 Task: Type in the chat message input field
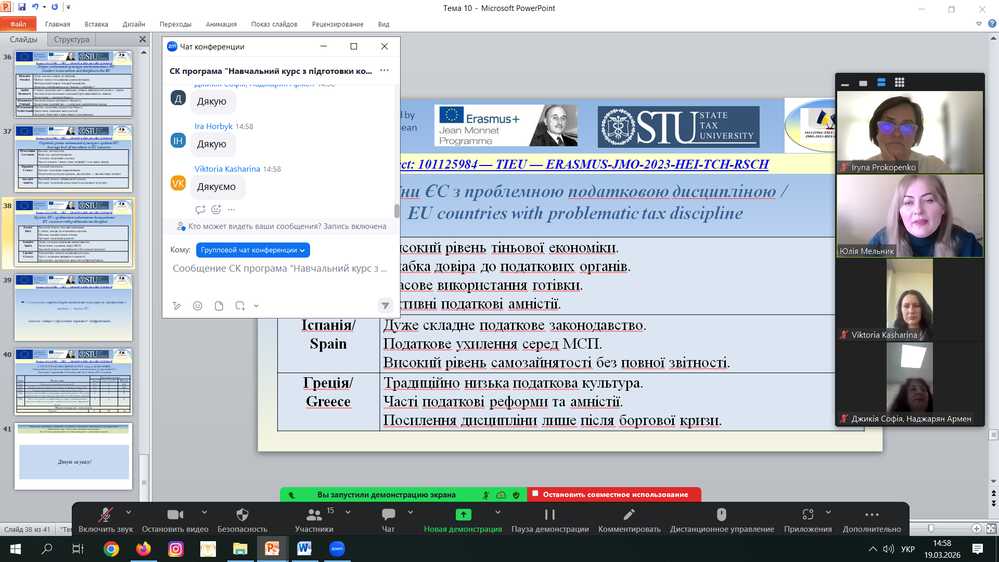tap(280, 269)
